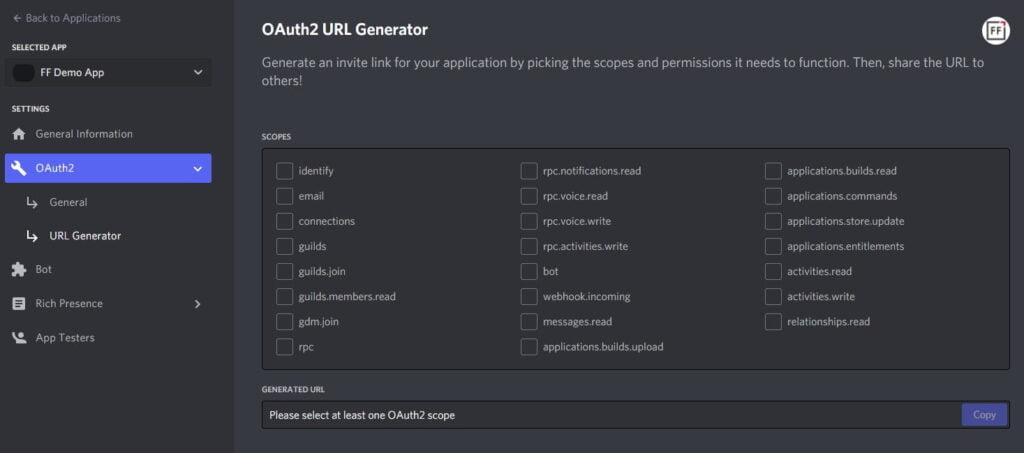
Task: Collapse the OAuth2 section chevron
Action: 197,169
